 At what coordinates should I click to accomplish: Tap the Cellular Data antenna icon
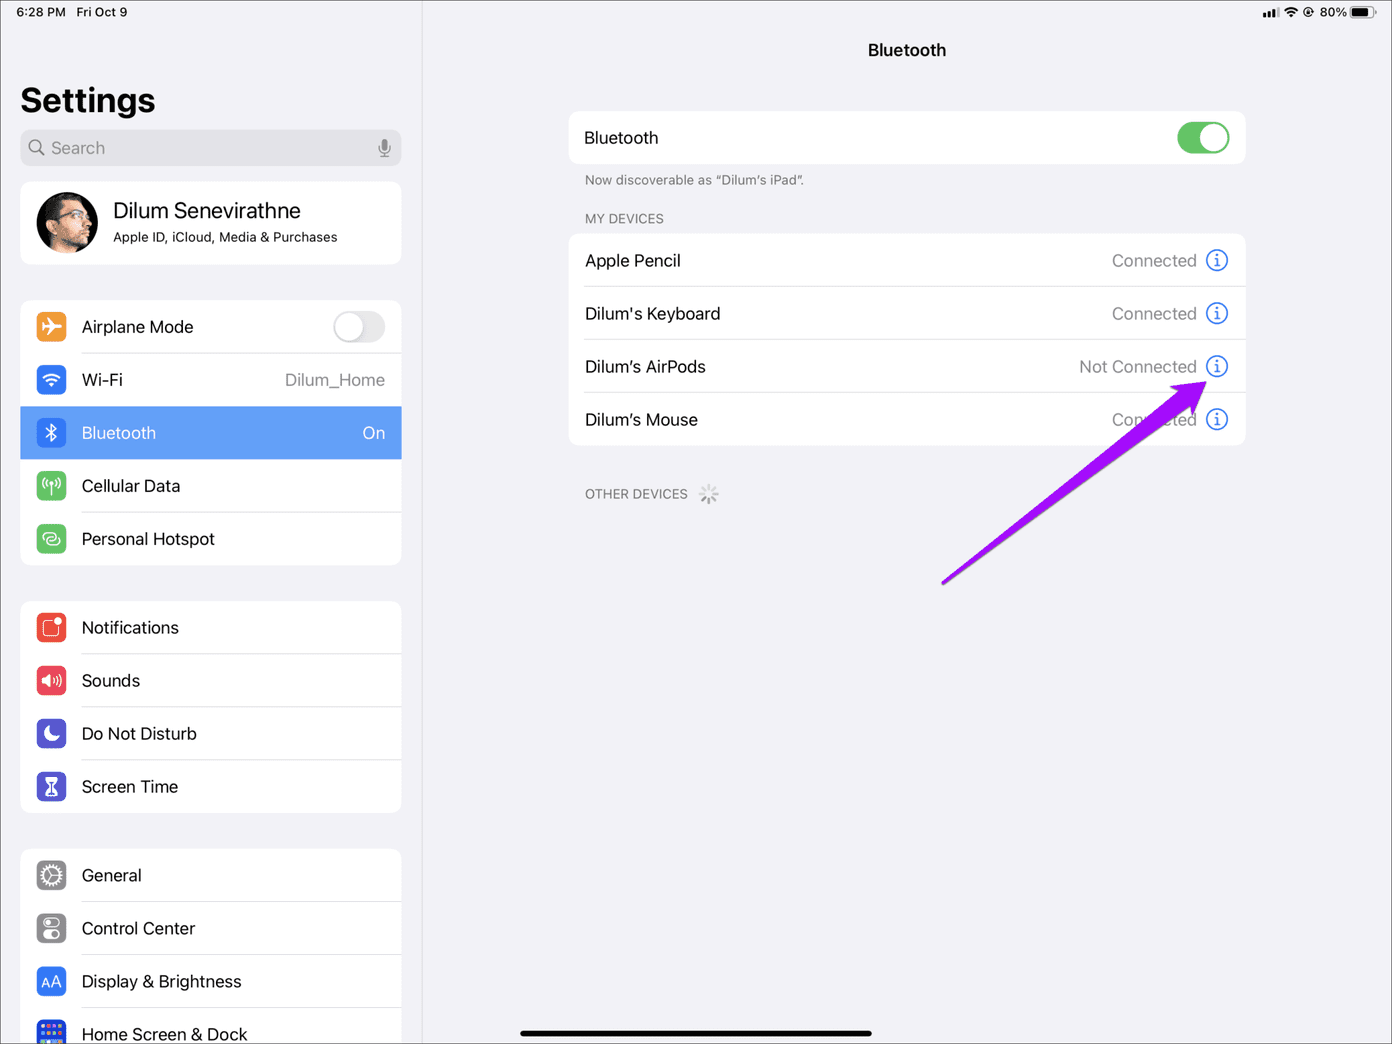51,485
